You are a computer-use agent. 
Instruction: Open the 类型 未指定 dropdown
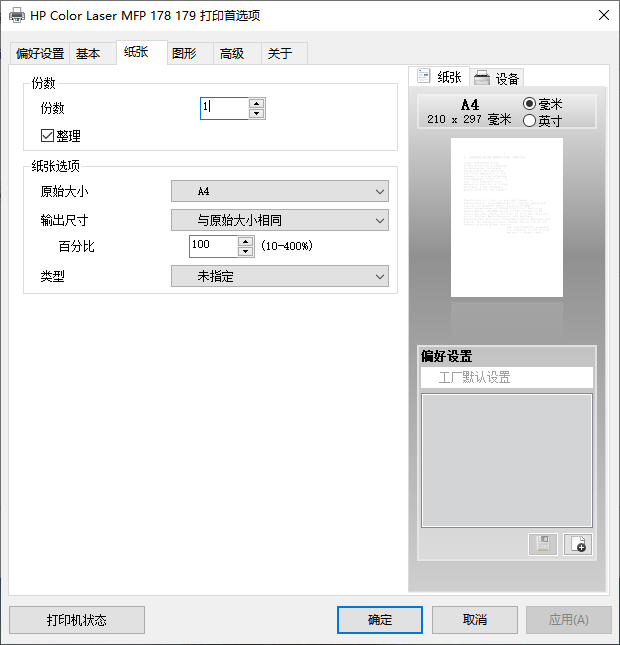pos(280,276)
